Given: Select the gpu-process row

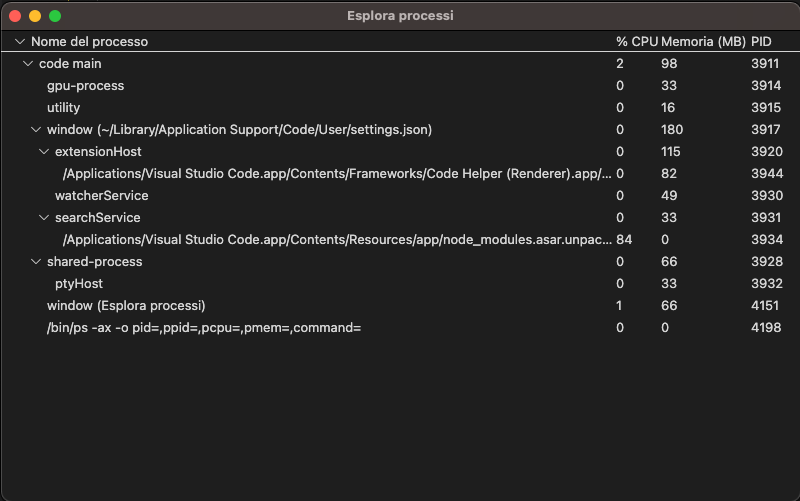Looking at the screenshot, I should click(400, 86).
